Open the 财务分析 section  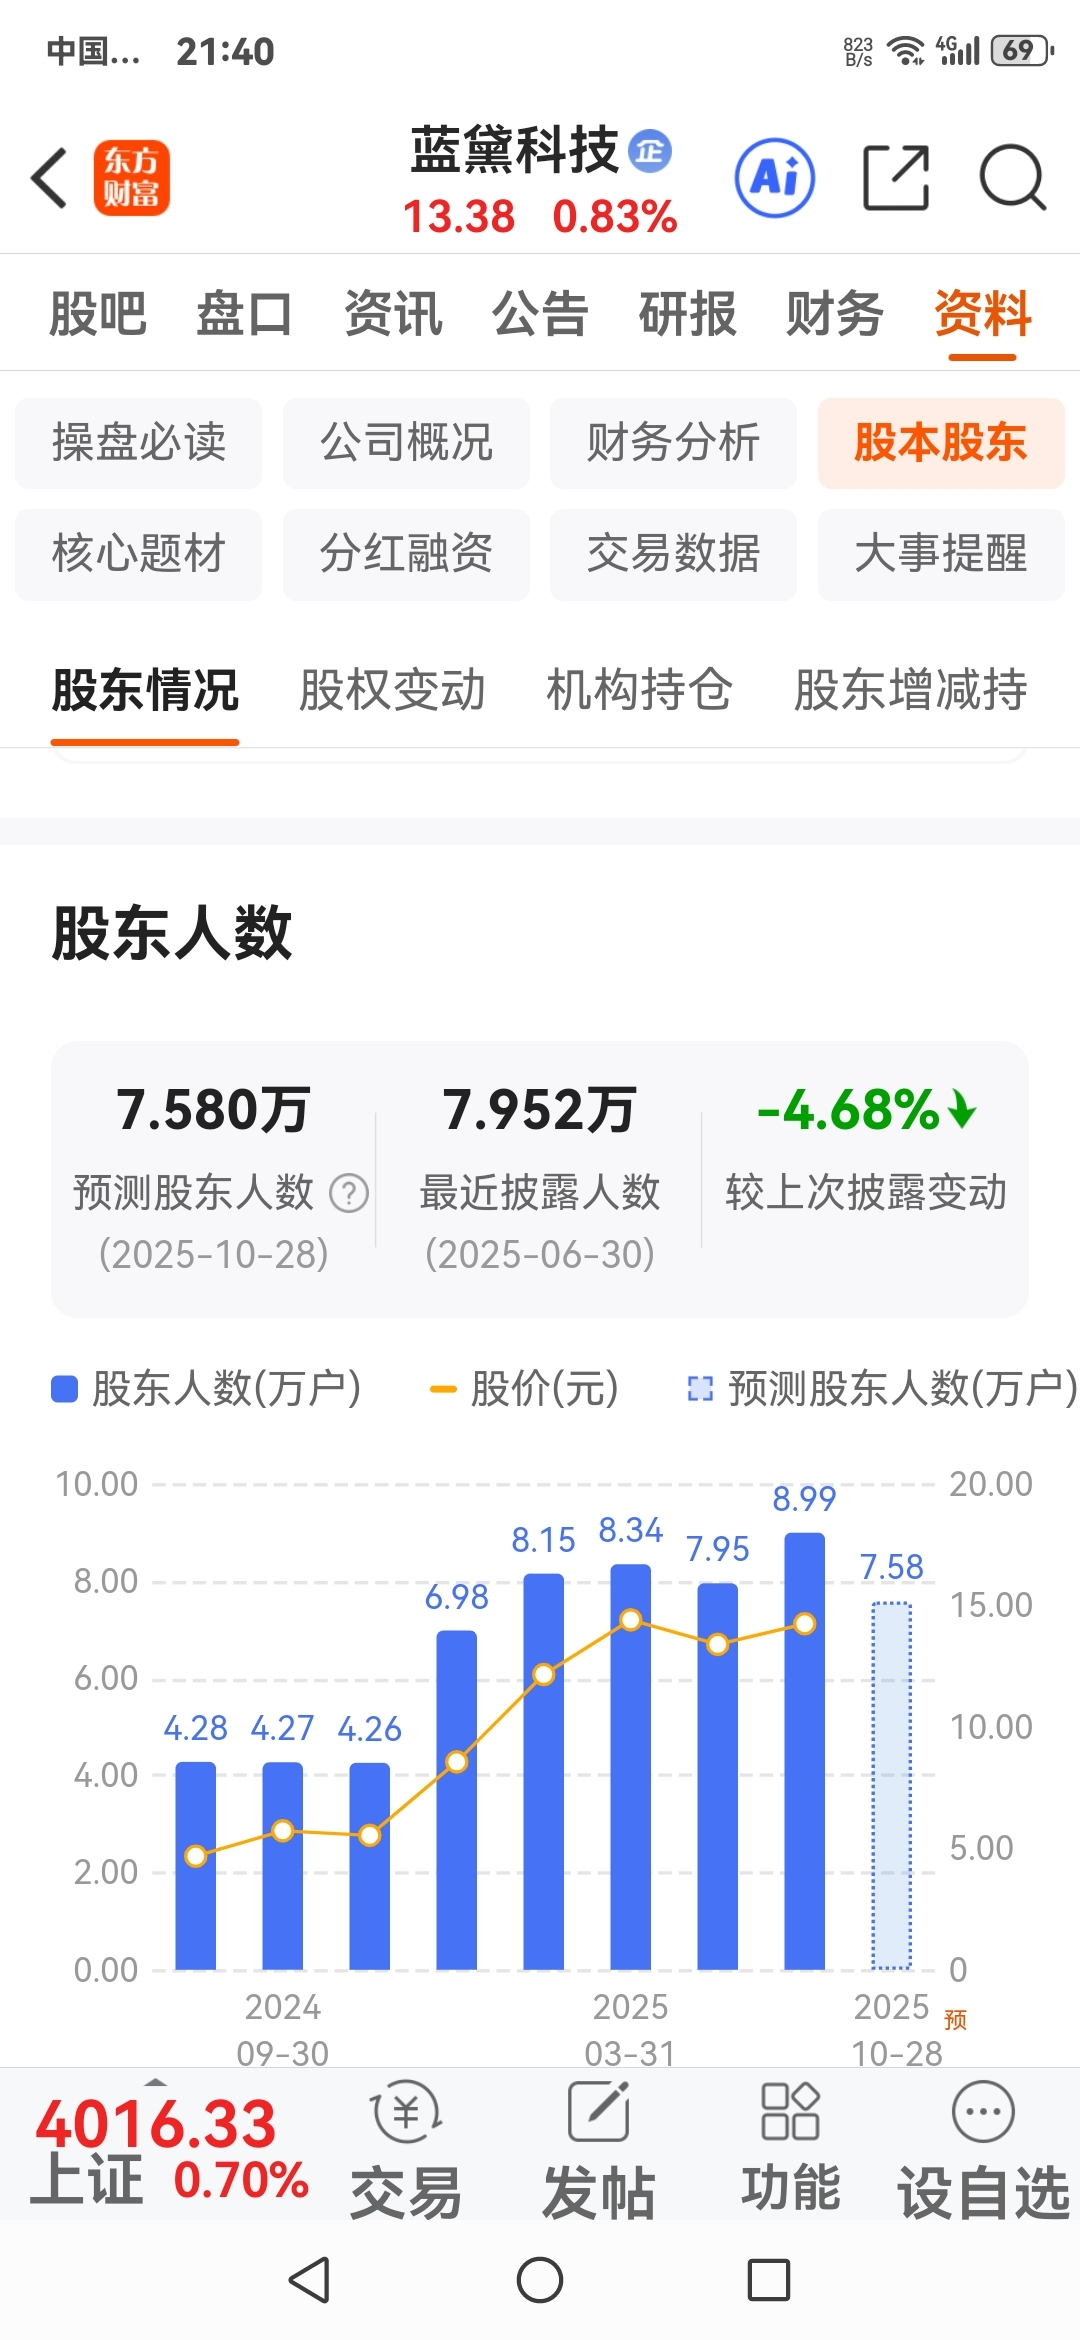673,443
